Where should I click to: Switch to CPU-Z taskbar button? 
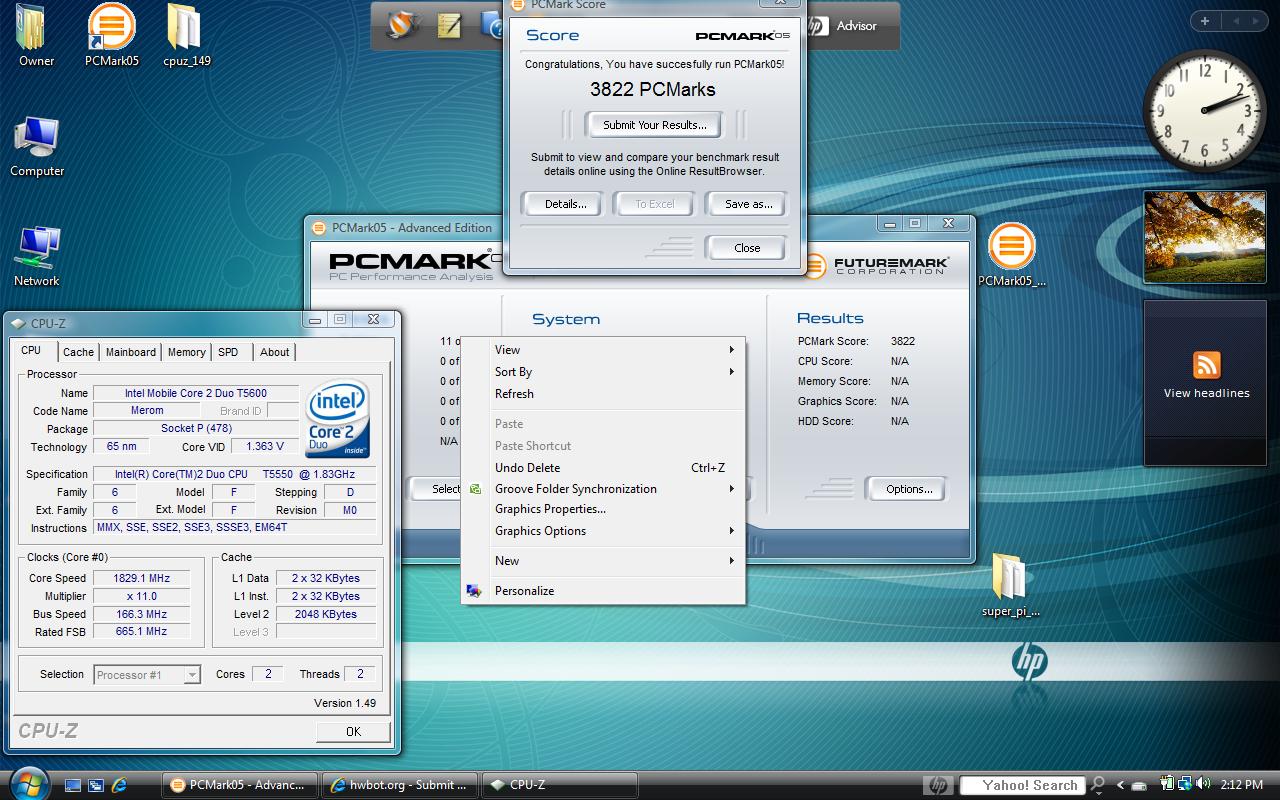click(559, 785)
